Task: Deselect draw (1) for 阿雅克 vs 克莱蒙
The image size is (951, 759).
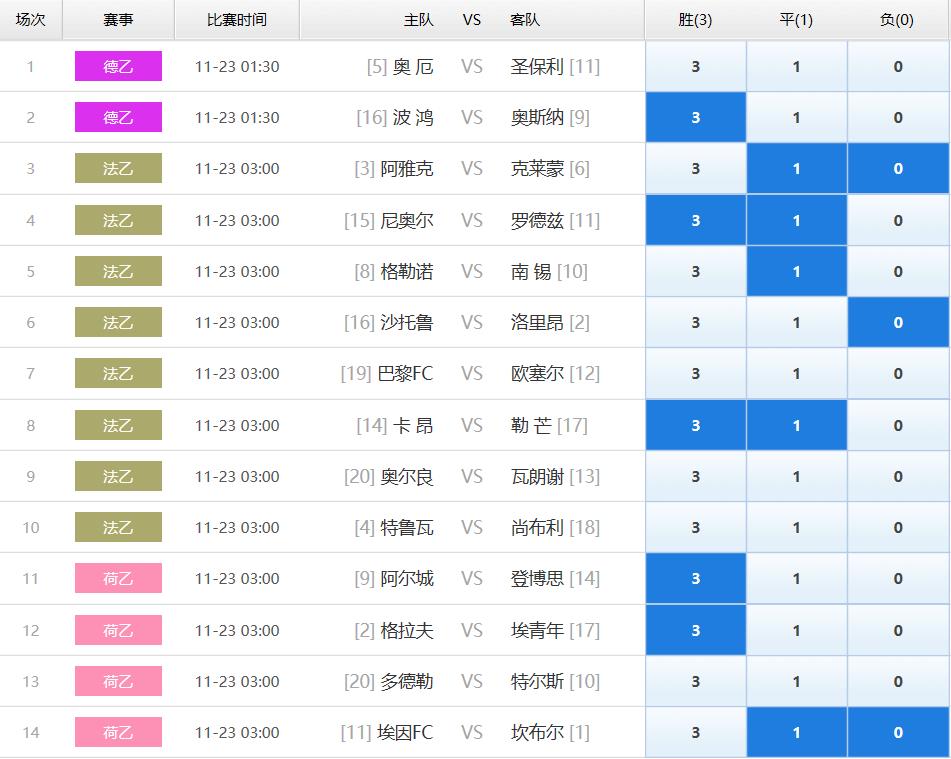Action: [x=796, y=168]
